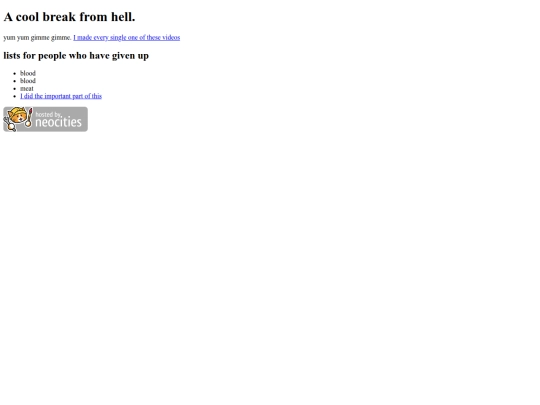Screen dimensions: 540x405
Task: Click the "neocities" wordmark in the badge
Action: pos(59,122)
